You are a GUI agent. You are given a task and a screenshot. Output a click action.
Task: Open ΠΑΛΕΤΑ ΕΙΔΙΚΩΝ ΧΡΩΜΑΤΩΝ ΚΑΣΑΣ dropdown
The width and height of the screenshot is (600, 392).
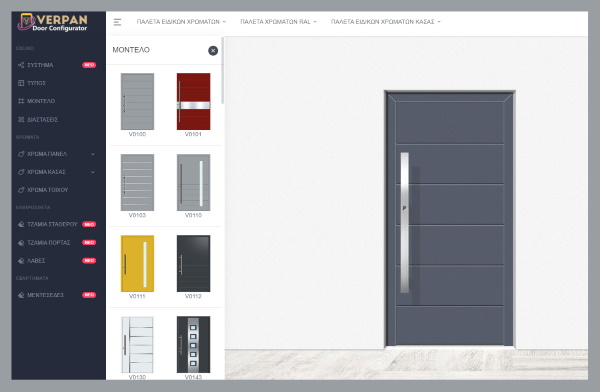pos(386,22)
